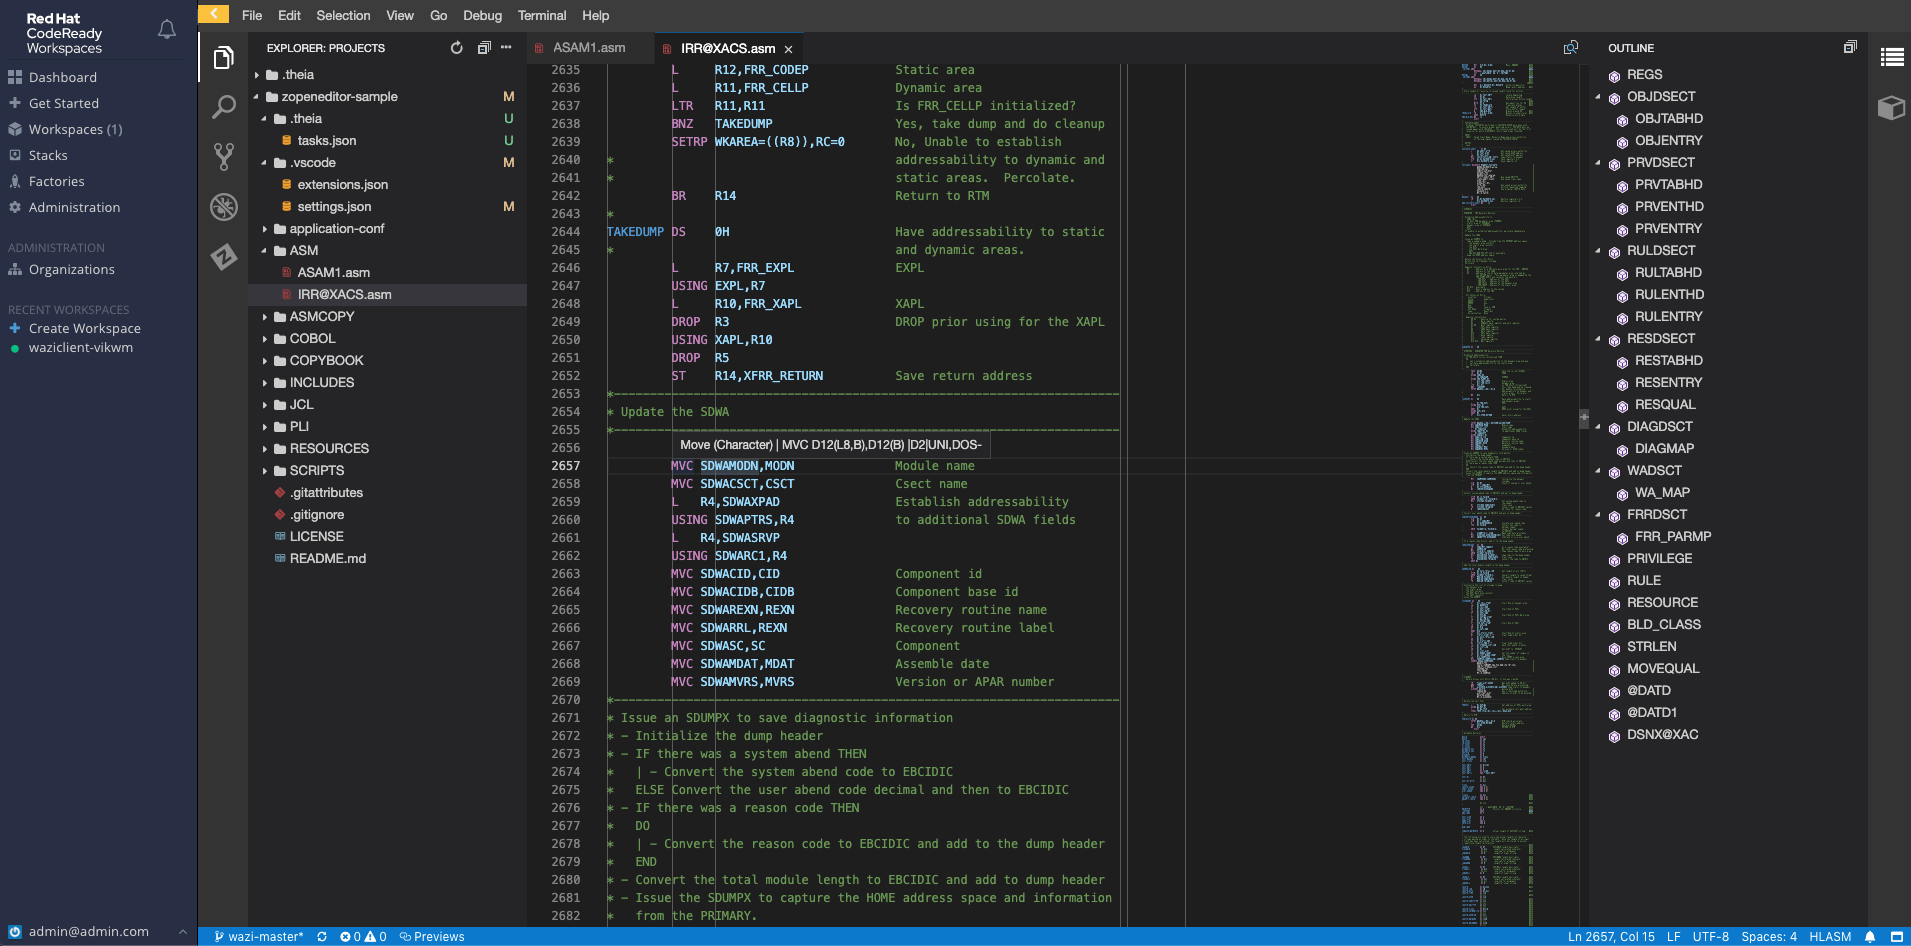This screenshot has height=946, width=1911.
Task: Toggle the panel with the far-right status icon
Action: pyautogui.click(x=1898, y=937)
